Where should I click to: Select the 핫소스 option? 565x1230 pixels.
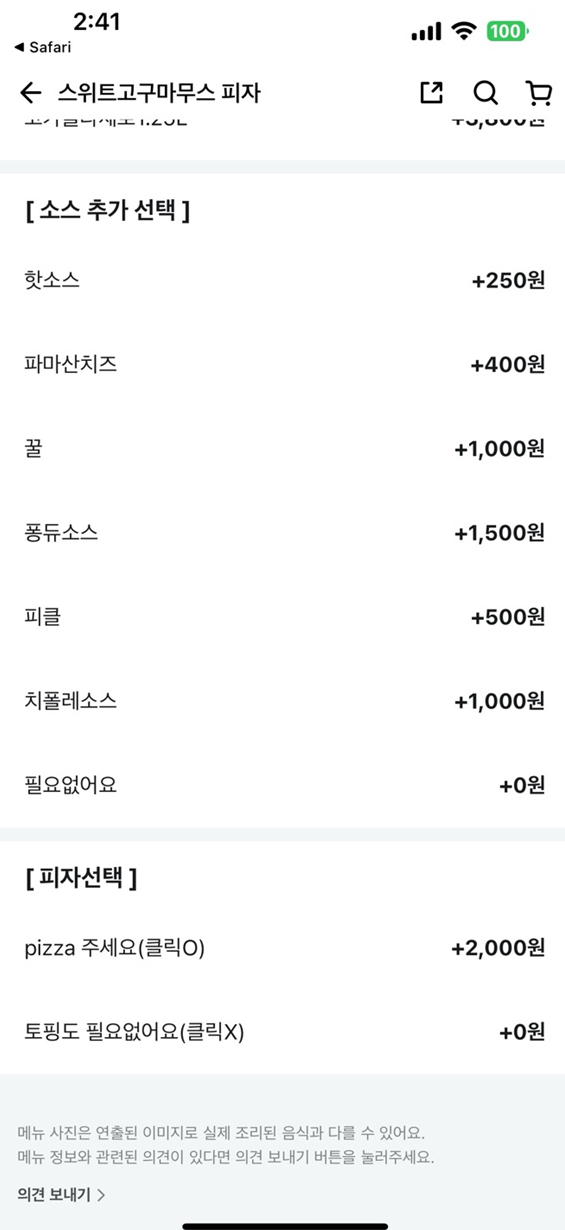pyautogui.click(x=282, y=280)
